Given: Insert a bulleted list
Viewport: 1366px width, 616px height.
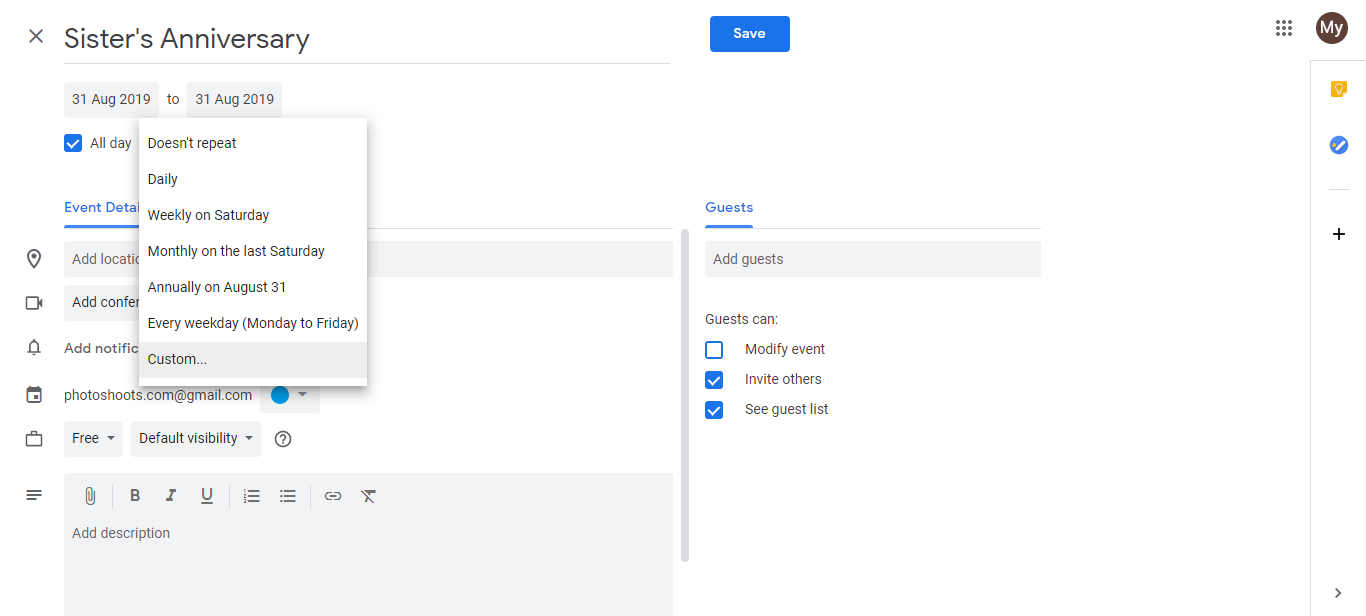Looking at the screenshot, I should click(x=288, y=496).
